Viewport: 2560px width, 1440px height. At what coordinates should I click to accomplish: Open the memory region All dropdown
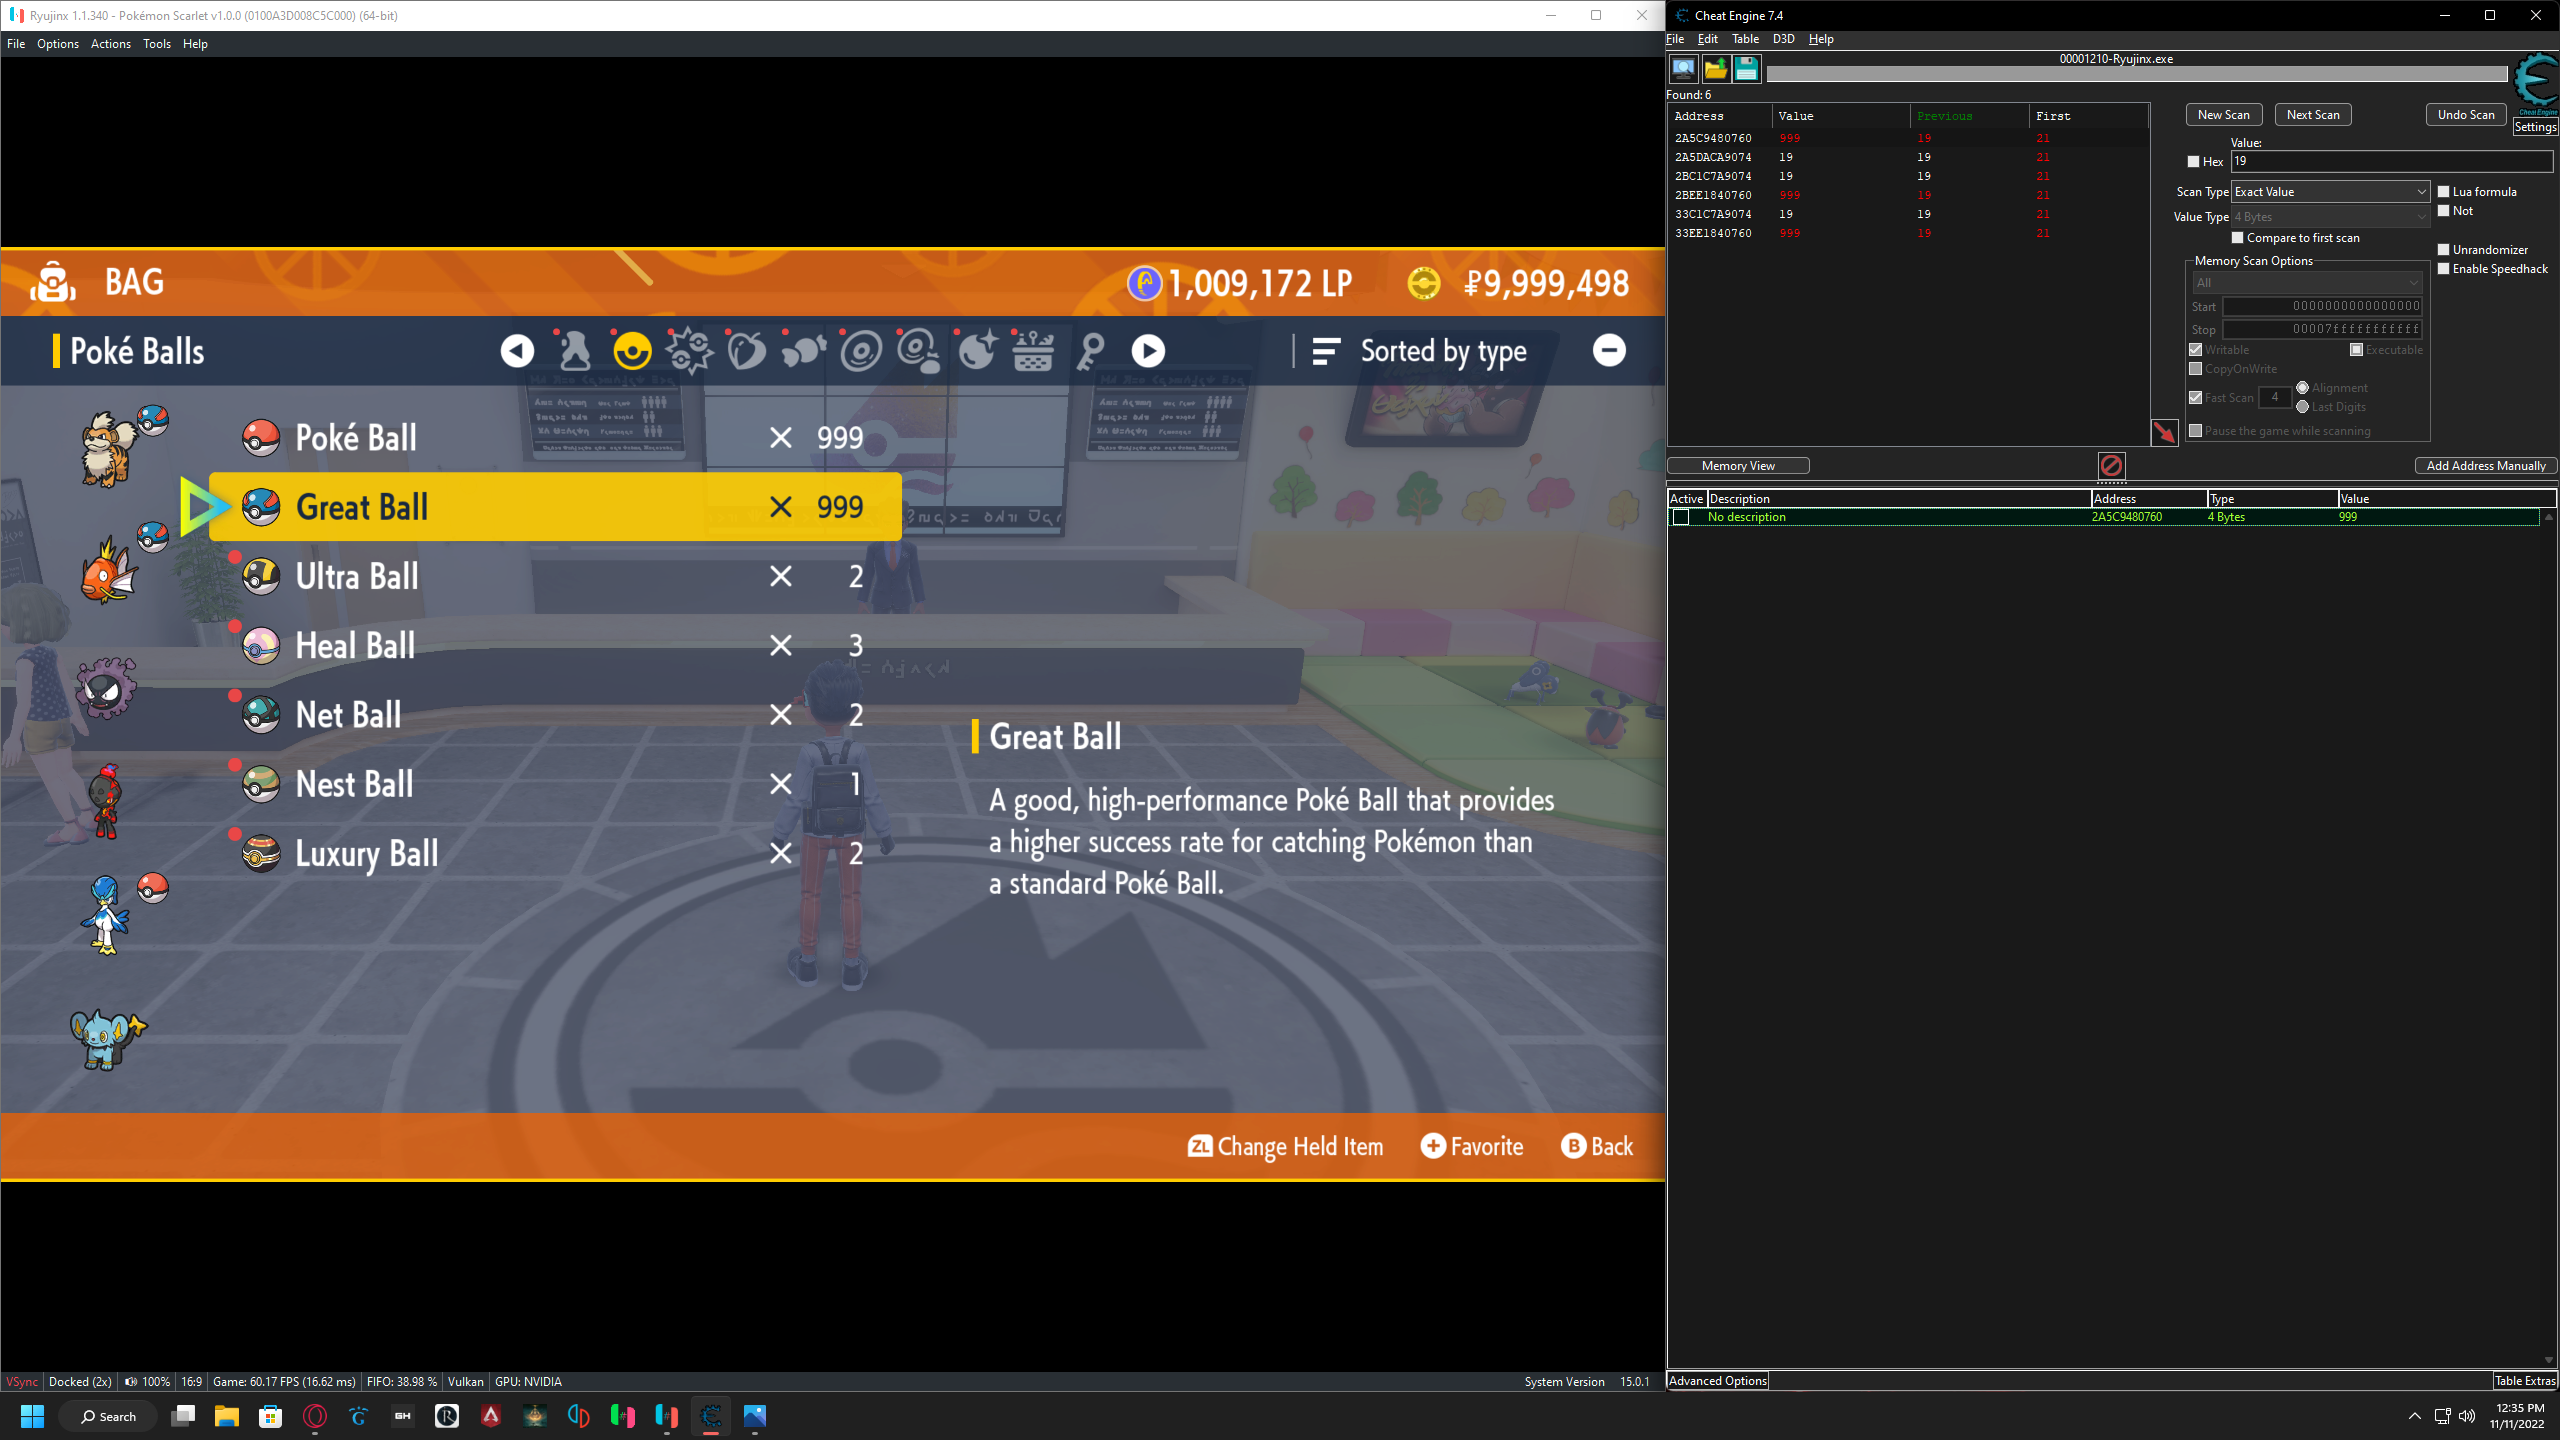pos(2307,283)
